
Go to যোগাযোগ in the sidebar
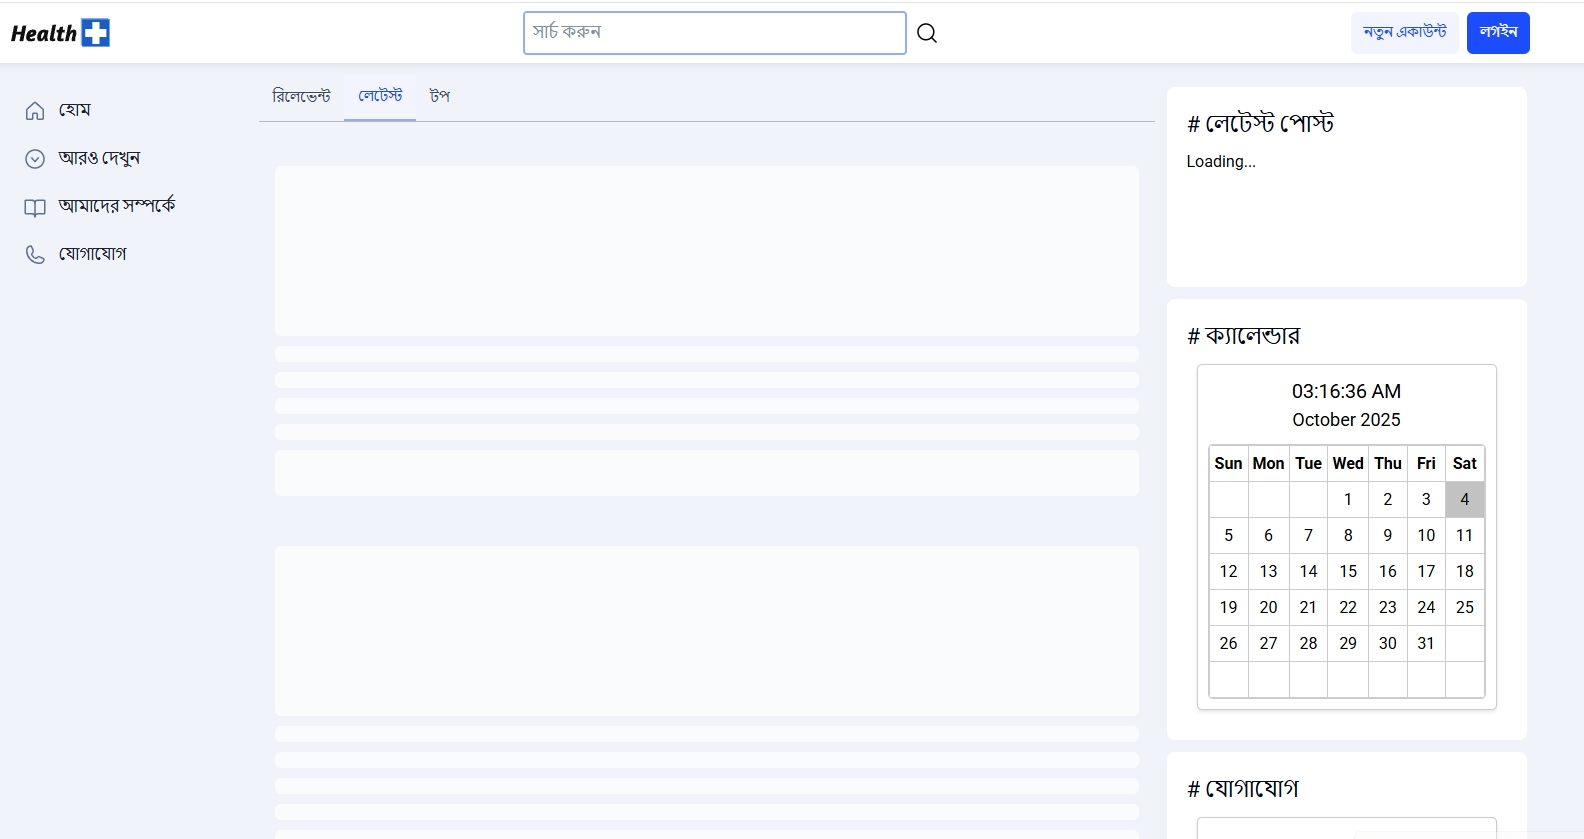93,254
